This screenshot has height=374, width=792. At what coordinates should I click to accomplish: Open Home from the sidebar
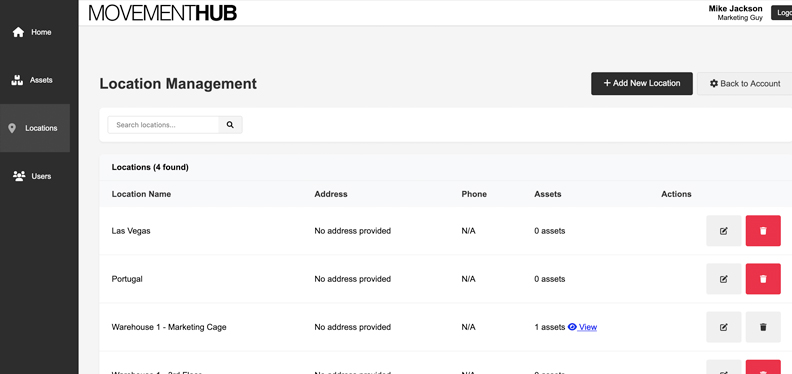34,32
